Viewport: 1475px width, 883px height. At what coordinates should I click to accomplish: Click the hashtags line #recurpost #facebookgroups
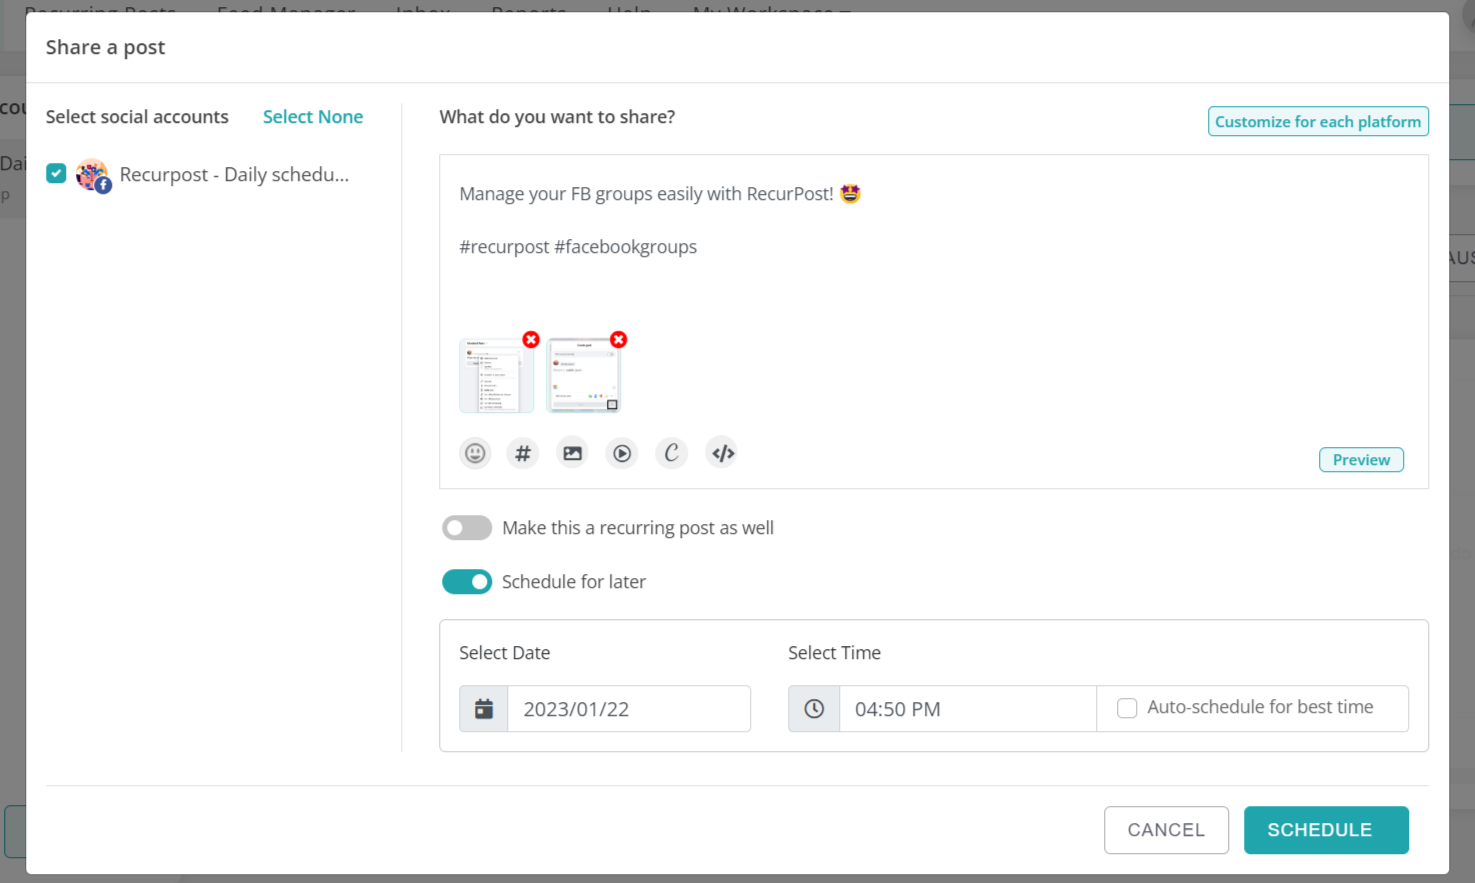pyautogui.click(x=578, y=247)
